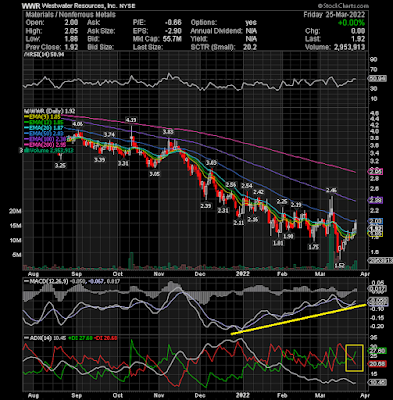Click the WWR (Daily) 1.92 legend entry

[50, 111]
